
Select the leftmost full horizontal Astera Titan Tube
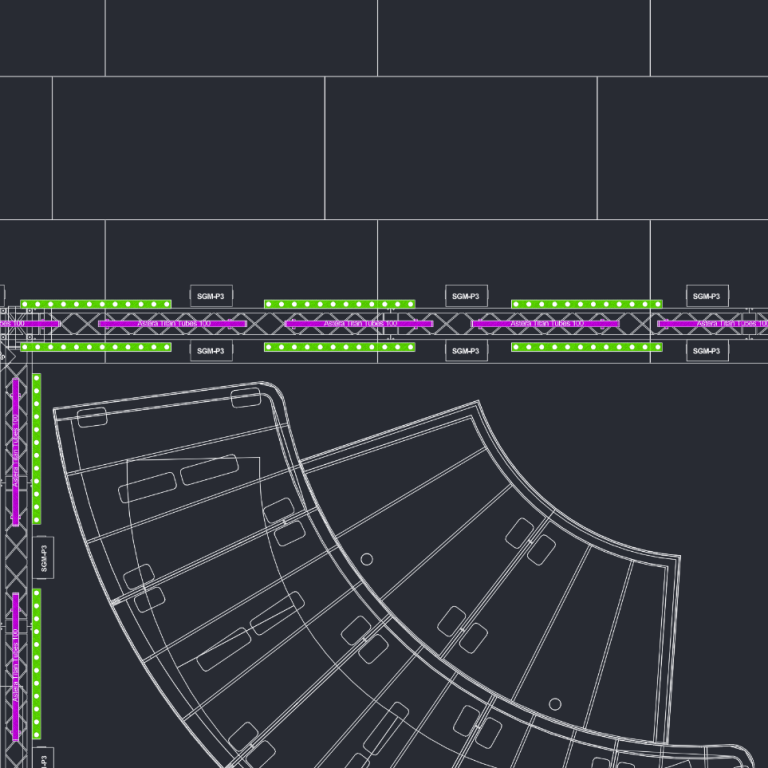pos(172,324)
